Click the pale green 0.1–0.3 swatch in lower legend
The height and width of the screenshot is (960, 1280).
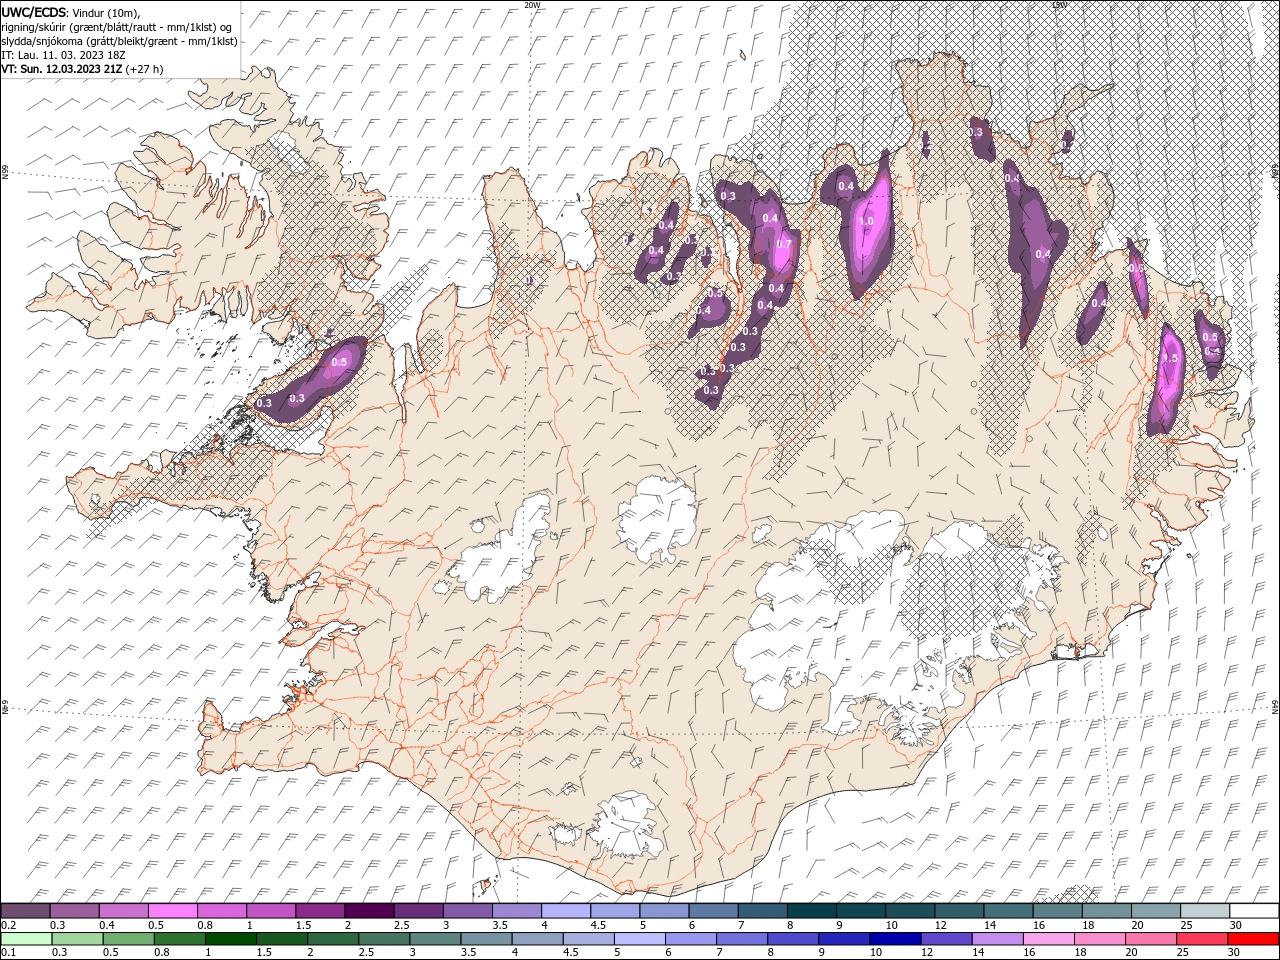coord(25,939)
